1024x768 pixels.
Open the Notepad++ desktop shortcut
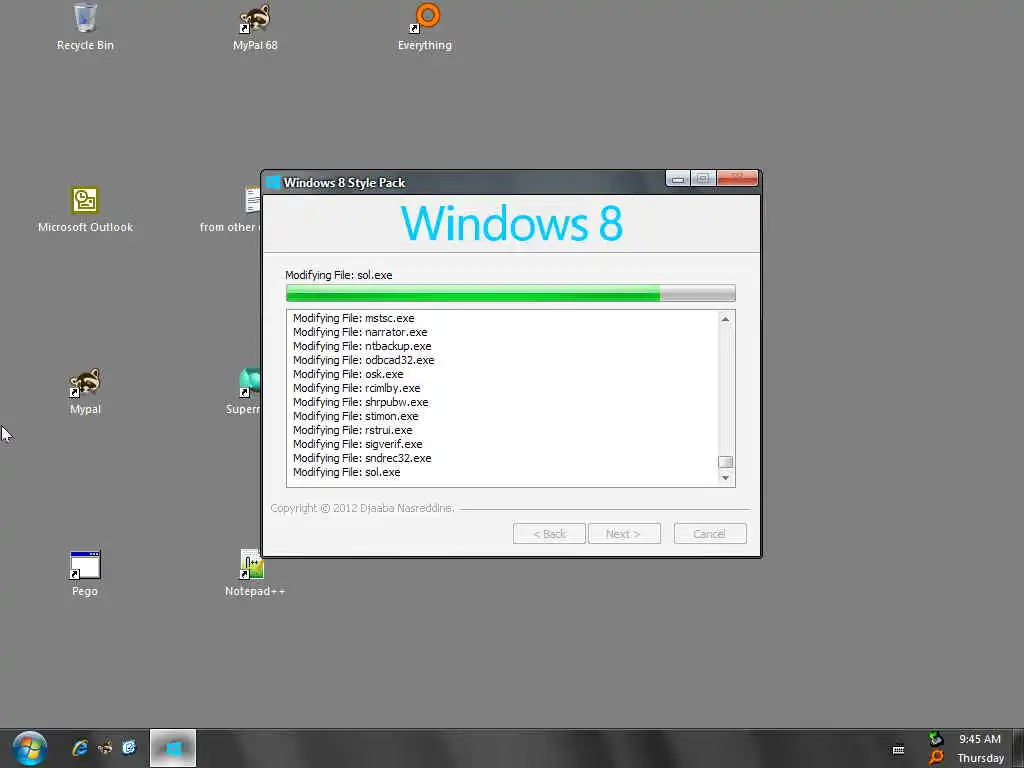coord(255,573)
